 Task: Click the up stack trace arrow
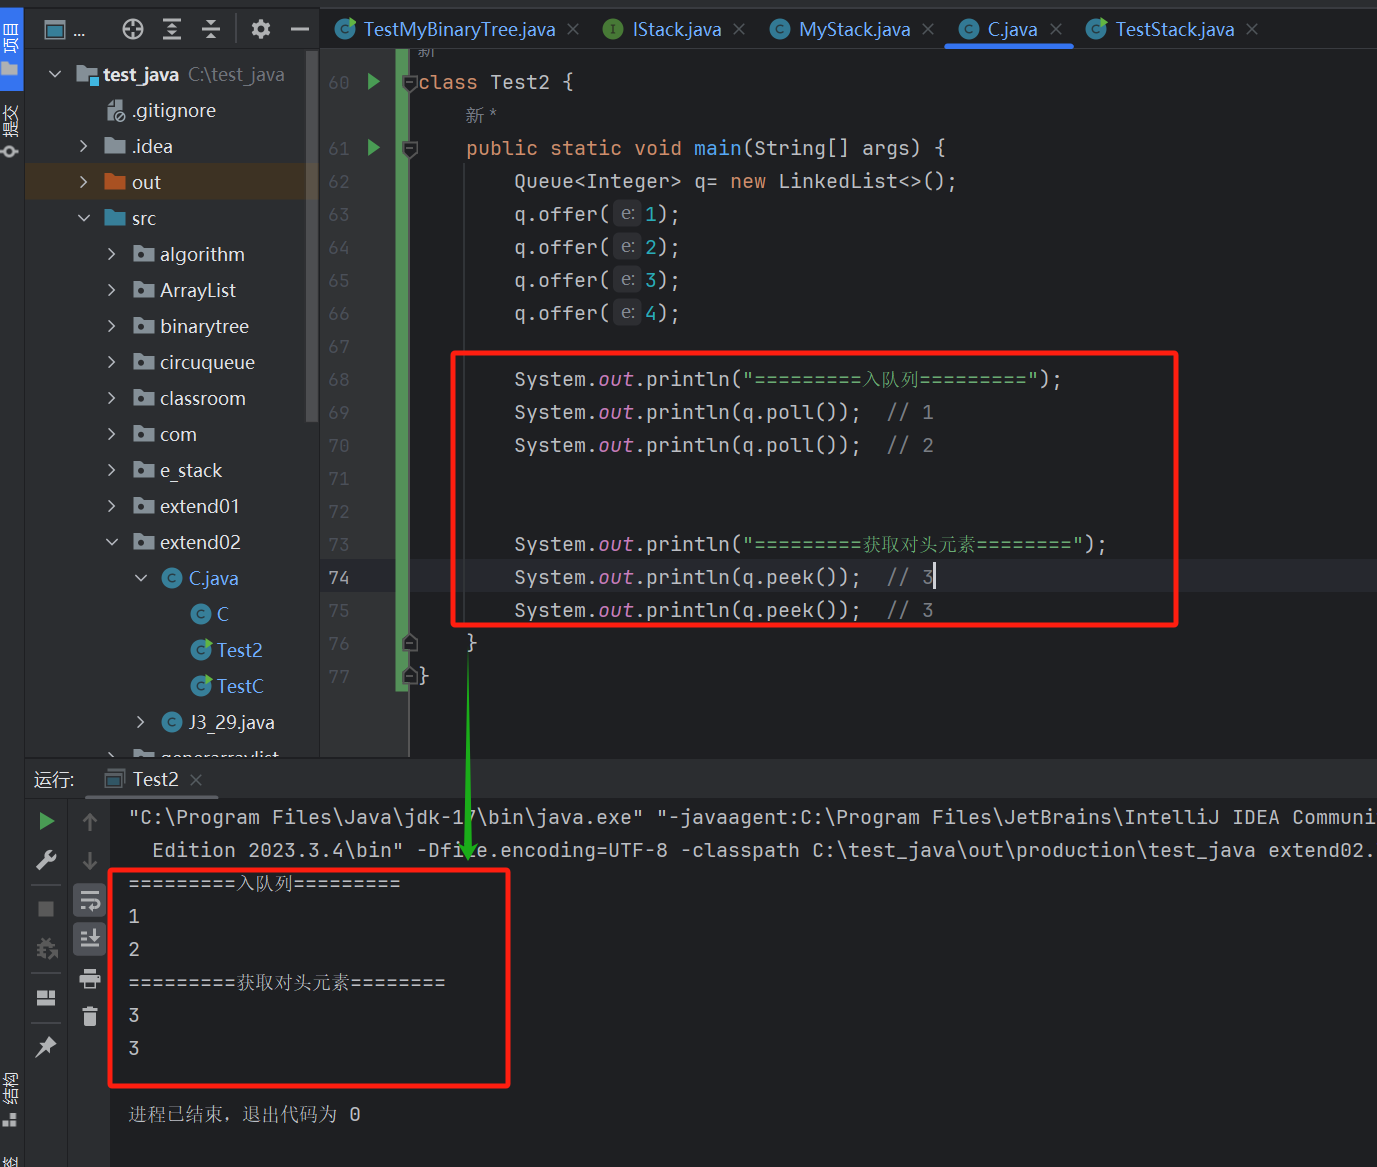click(90, 821)
